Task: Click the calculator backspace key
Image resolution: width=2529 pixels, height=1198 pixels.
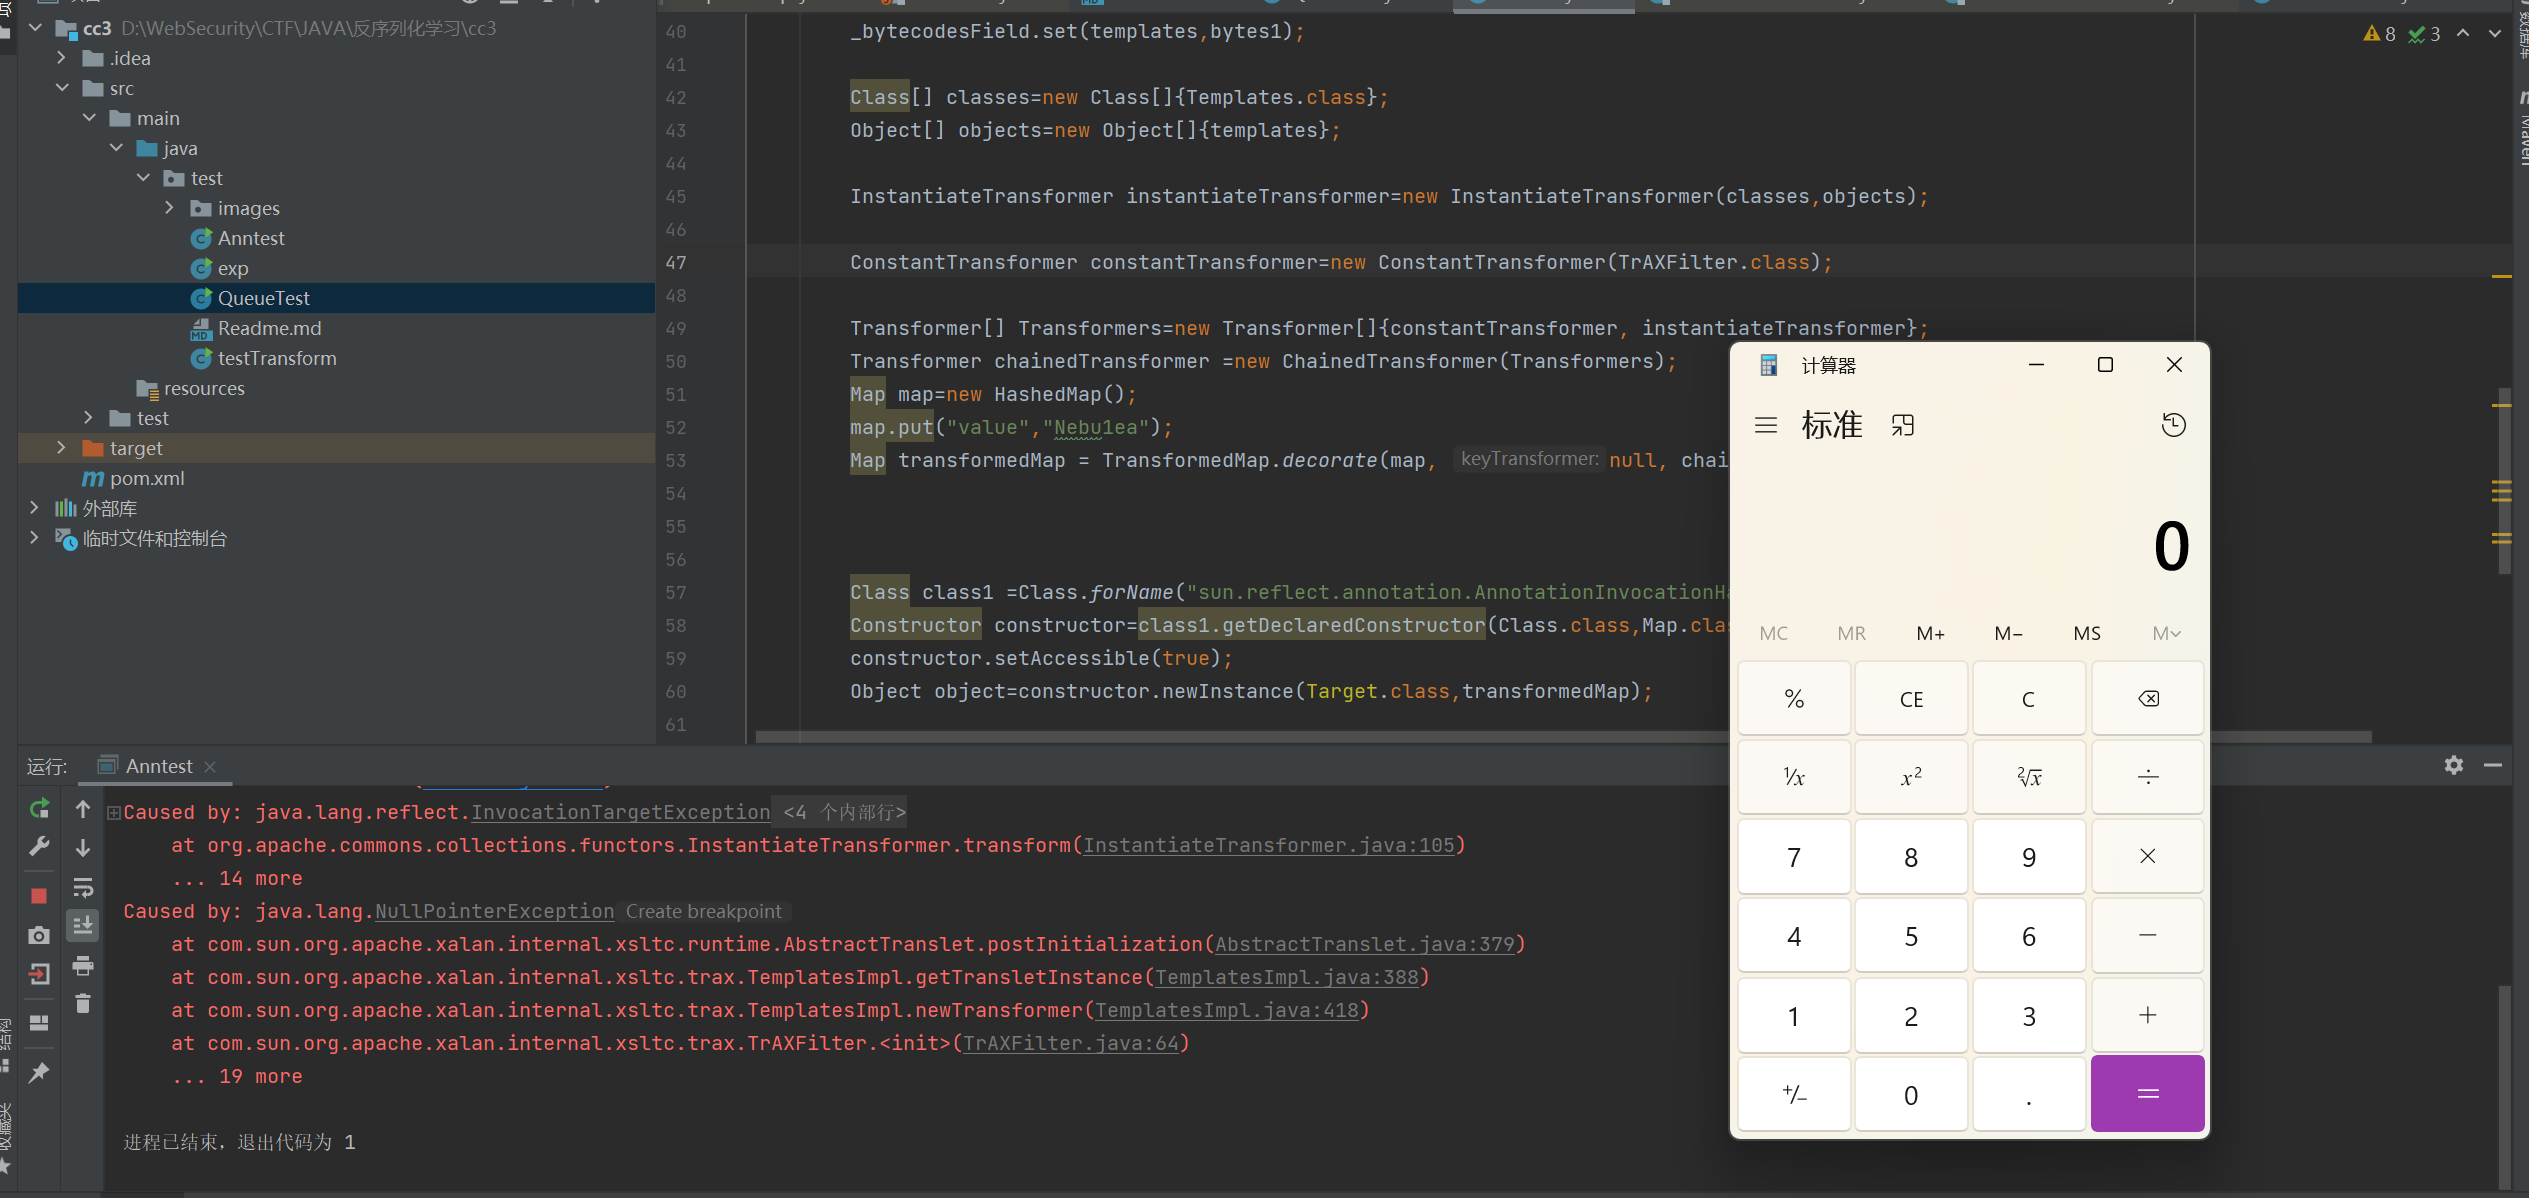Action: [2147, 699]
